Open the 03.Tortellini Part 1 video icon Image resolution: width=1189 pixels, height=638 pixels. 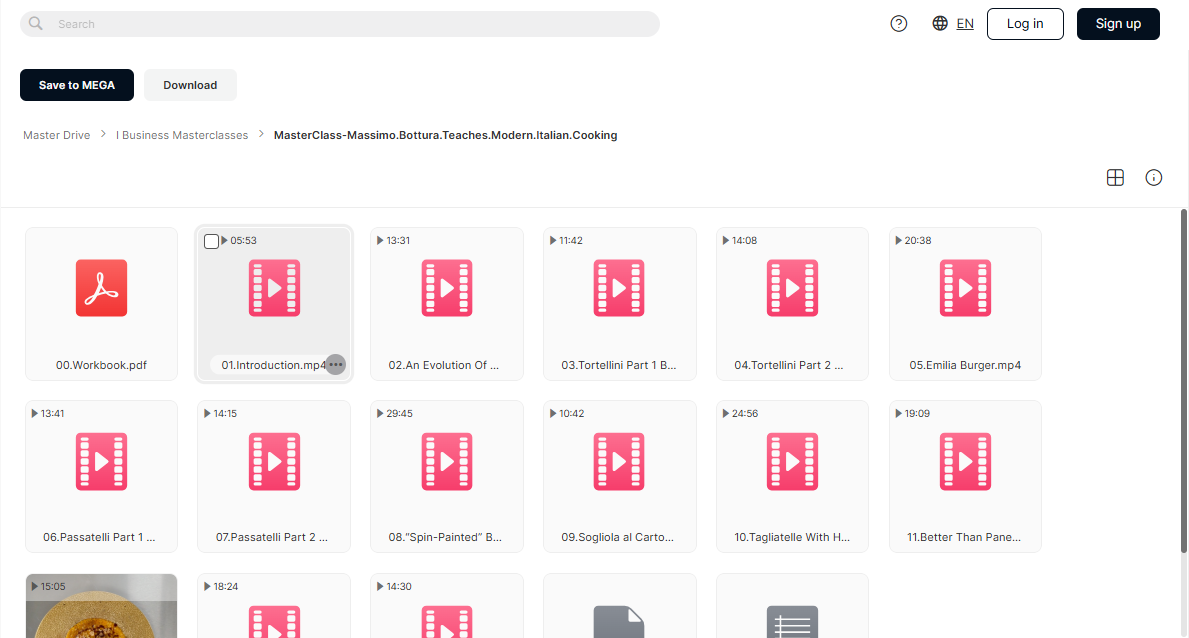pyautogui.click(x=620, y=288)
